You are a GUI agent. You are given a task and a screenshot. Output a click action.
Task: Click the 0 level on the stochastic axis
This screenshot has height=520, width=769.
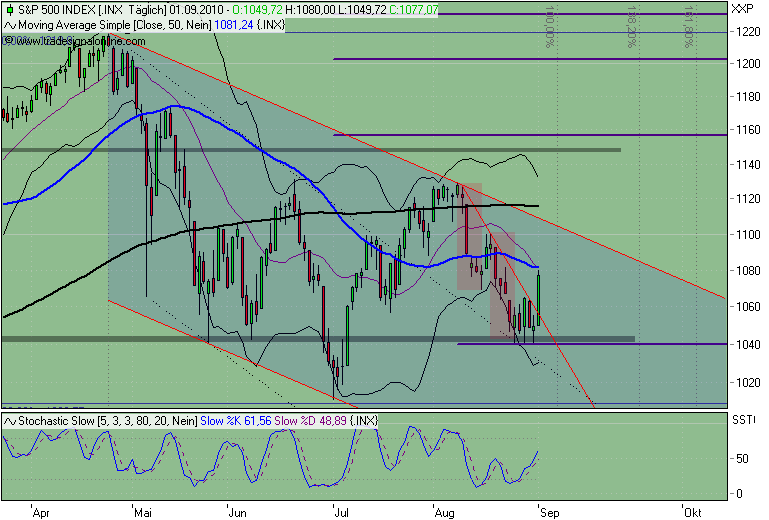740,494
